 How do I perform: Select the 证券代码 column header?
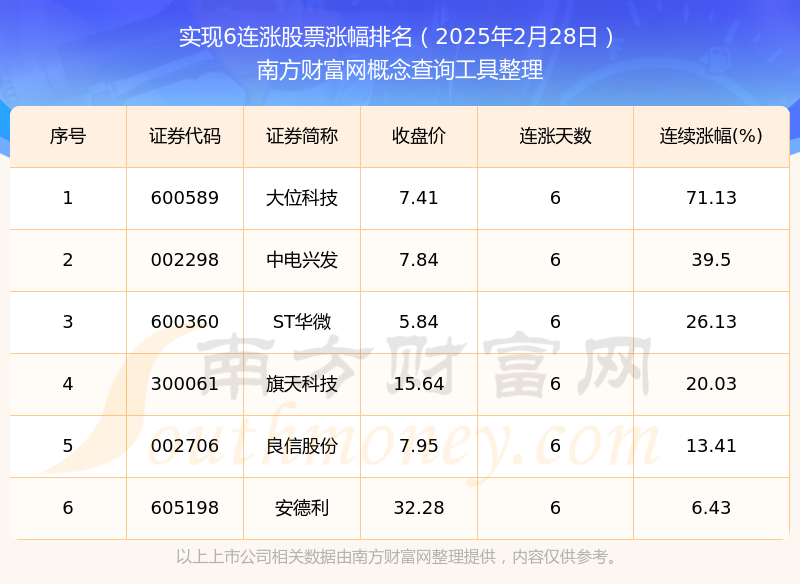point(185,136)
